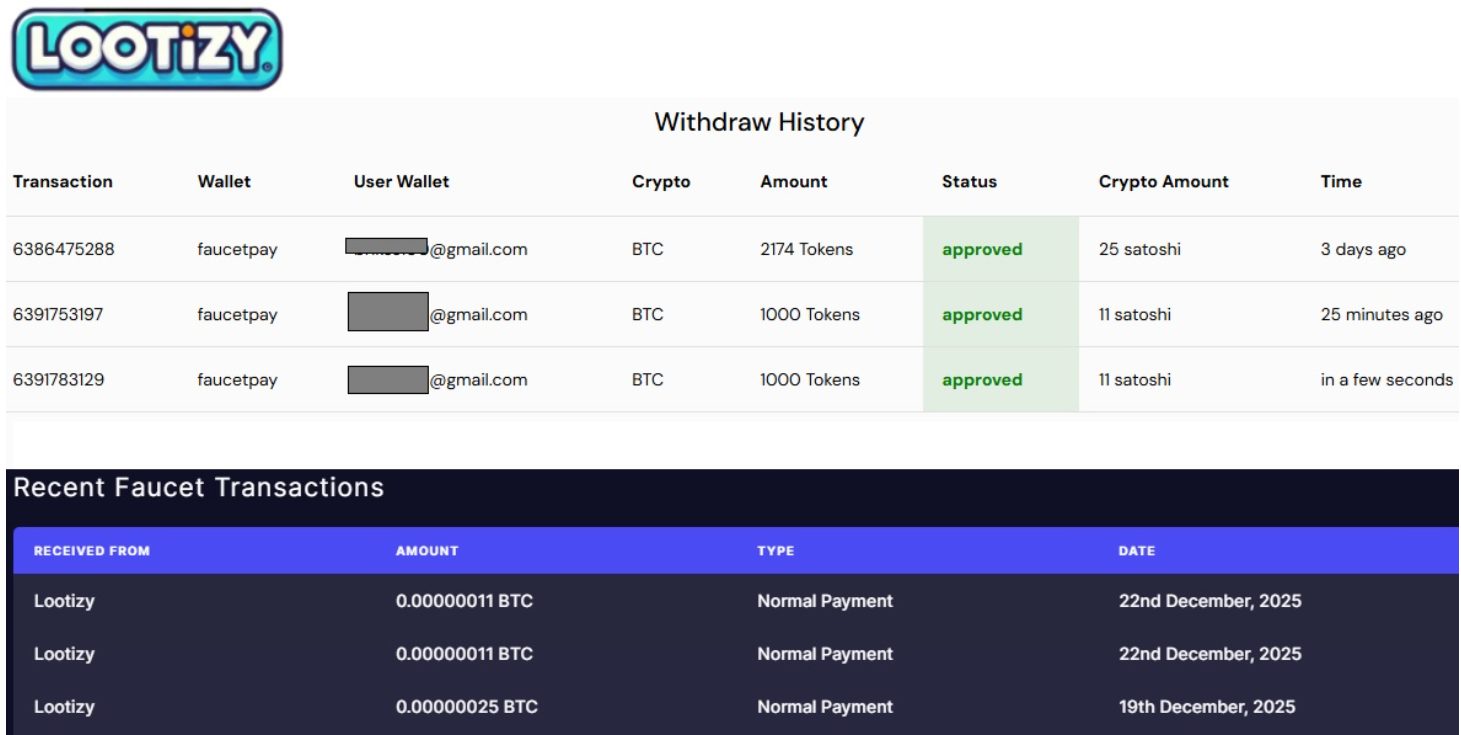Click the Time column header

pyautogui.click(x=1340, y=182)
